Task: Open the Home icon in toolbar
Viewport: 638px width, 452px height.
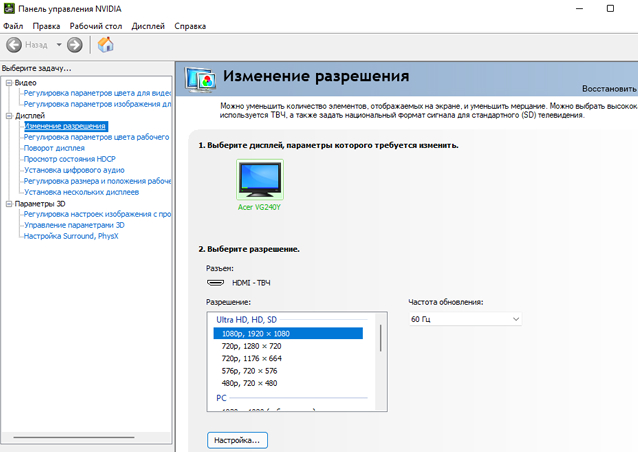Action: pyautogui.click(x=105, y=45)
